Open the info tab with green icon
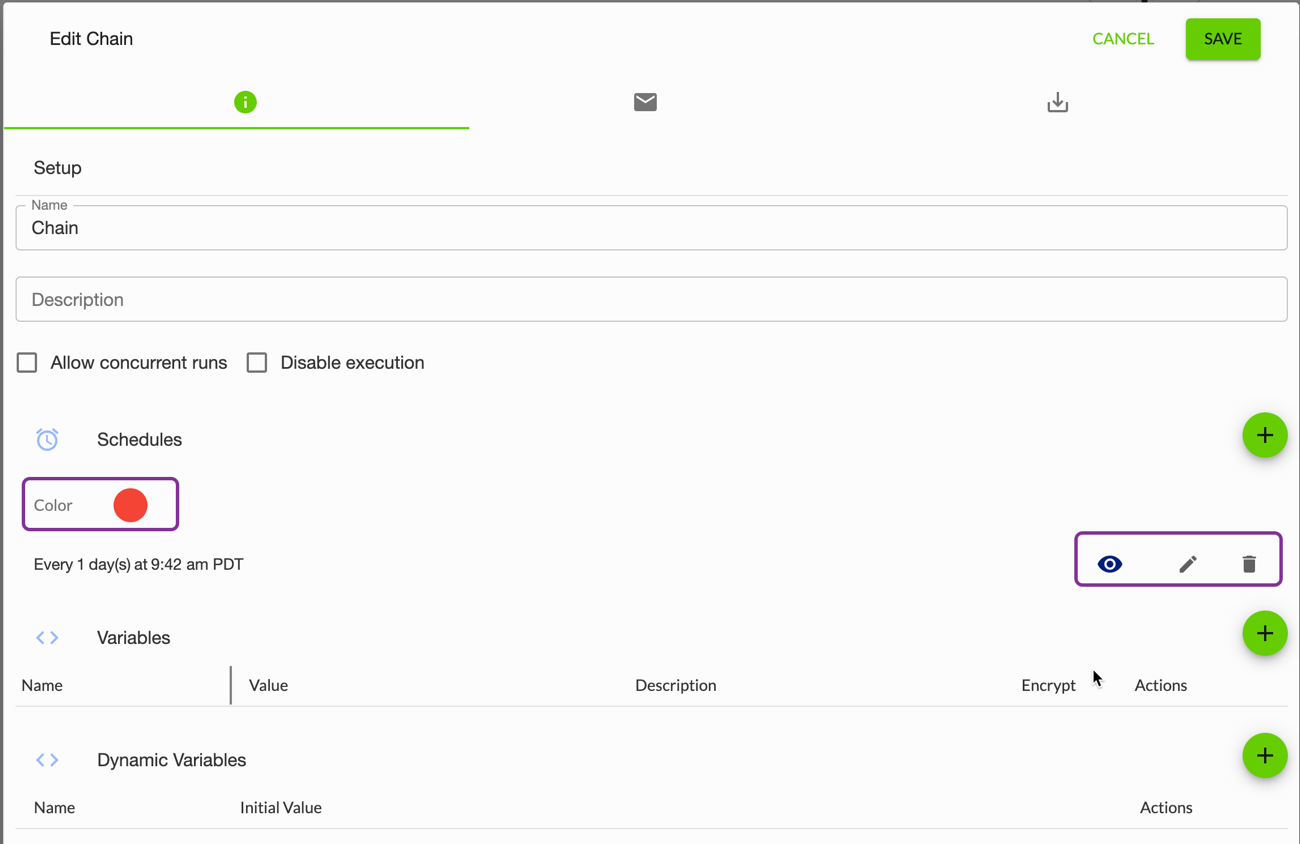This screenshot has height=844, width=1300. click(245, 102)
